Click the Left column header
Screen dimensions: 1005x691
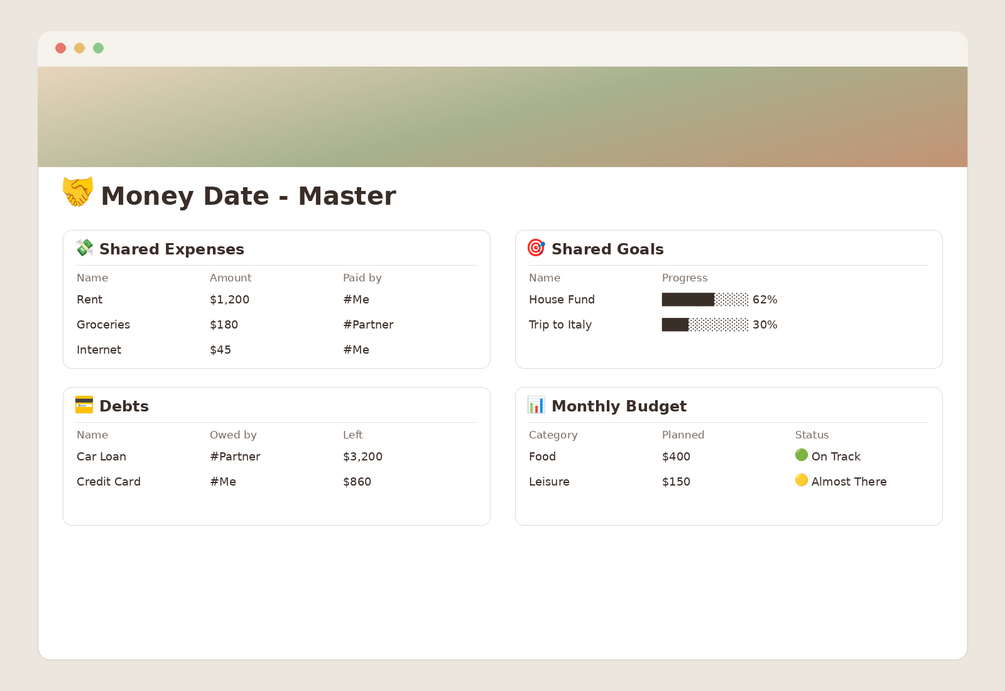pos(353,435)
